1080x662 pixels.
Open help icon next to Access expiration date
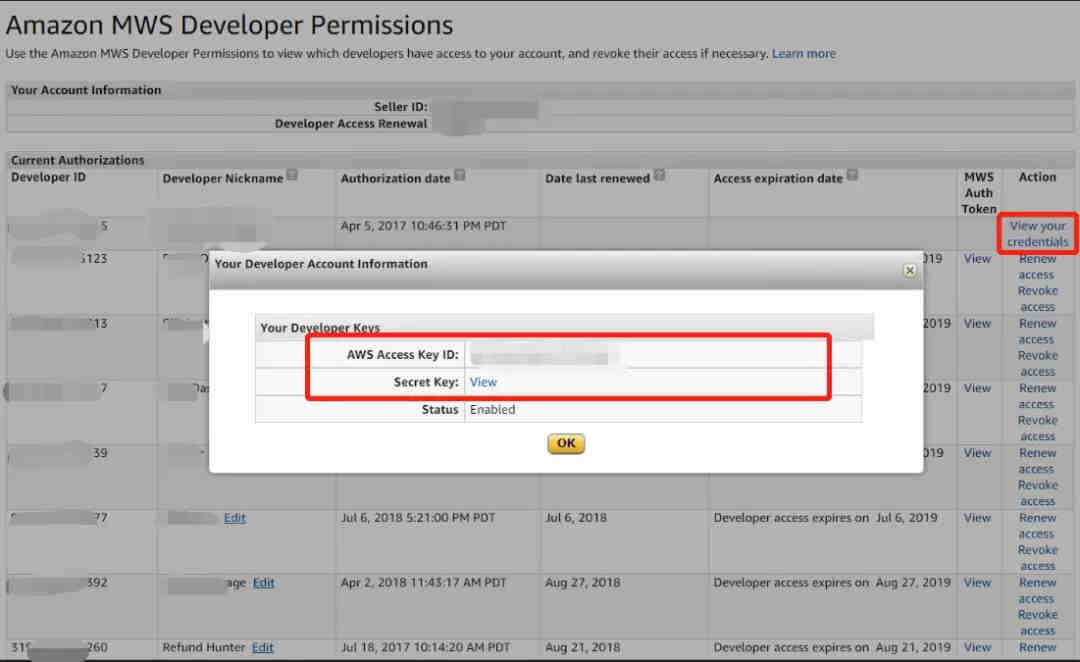click(852, 175)
